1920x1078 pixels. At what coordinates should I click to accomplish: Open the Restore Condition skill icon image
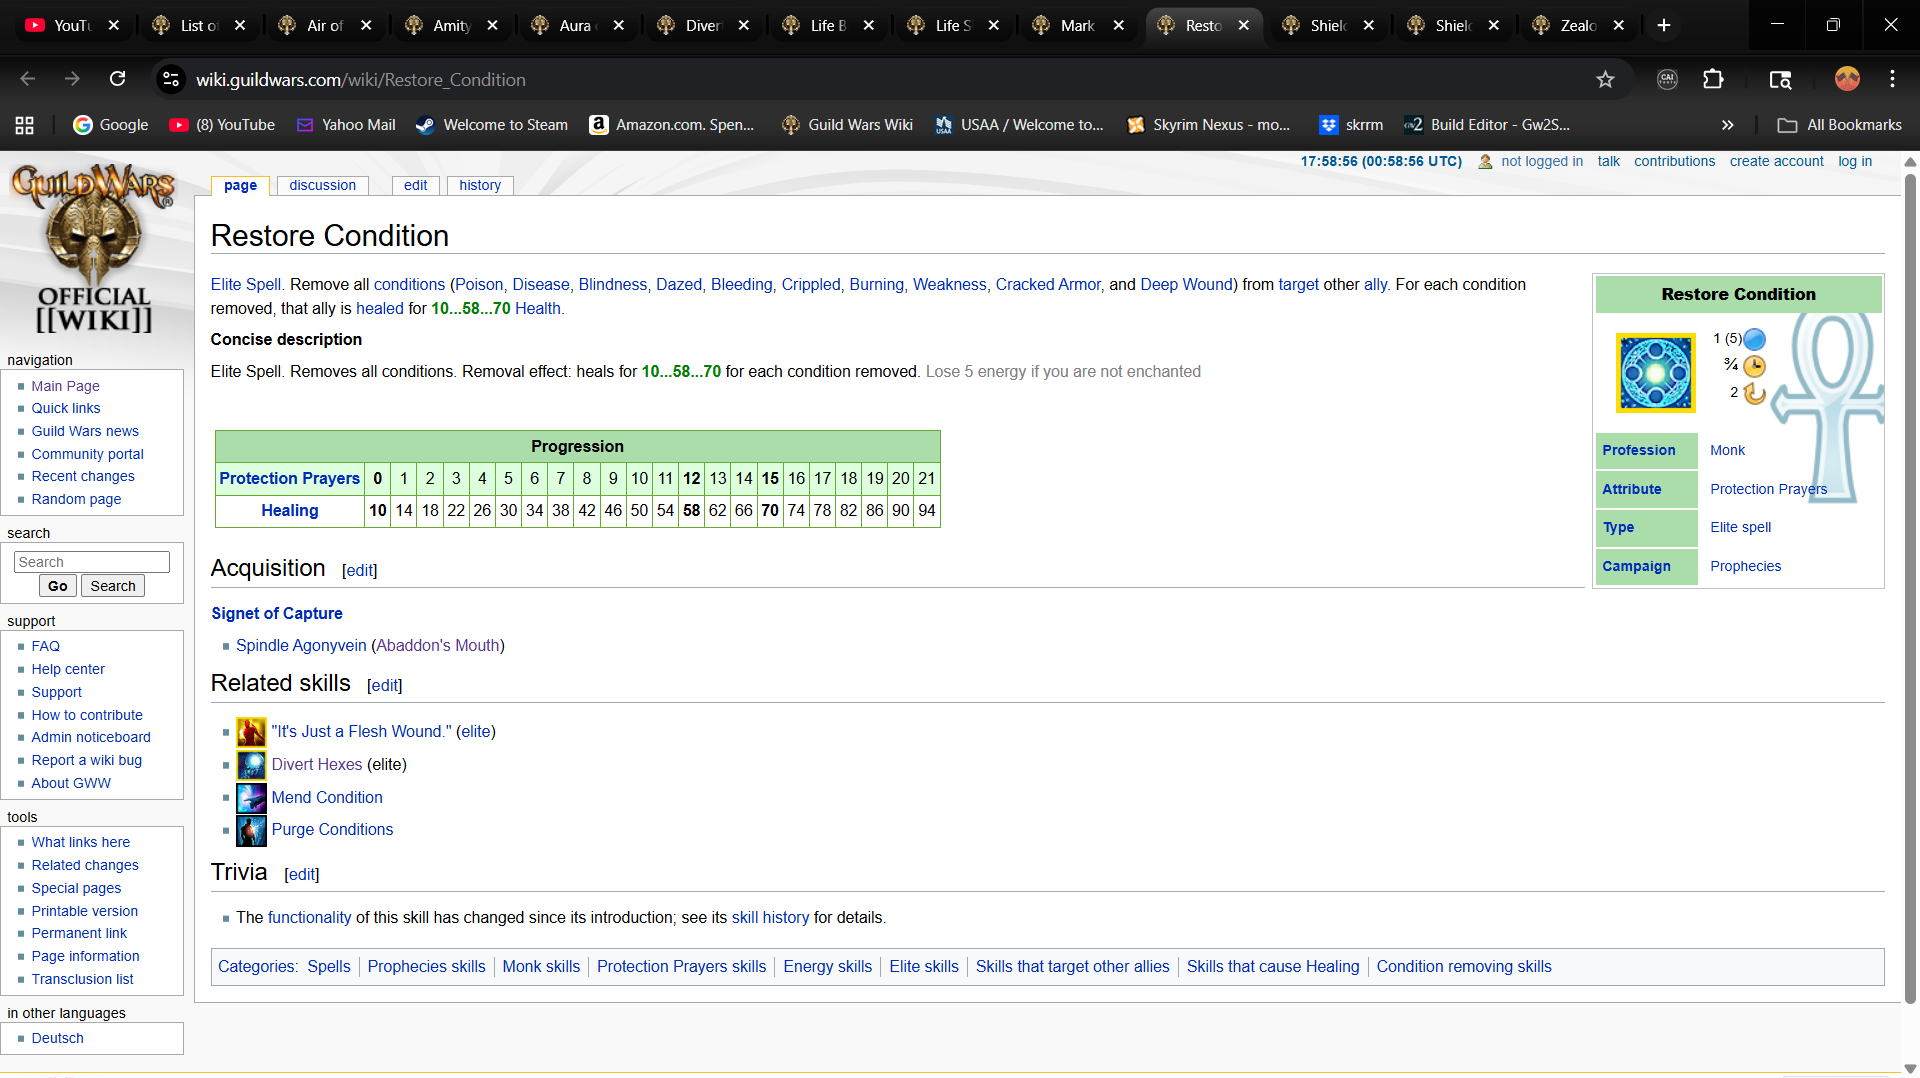click(x=1655, y=373)
